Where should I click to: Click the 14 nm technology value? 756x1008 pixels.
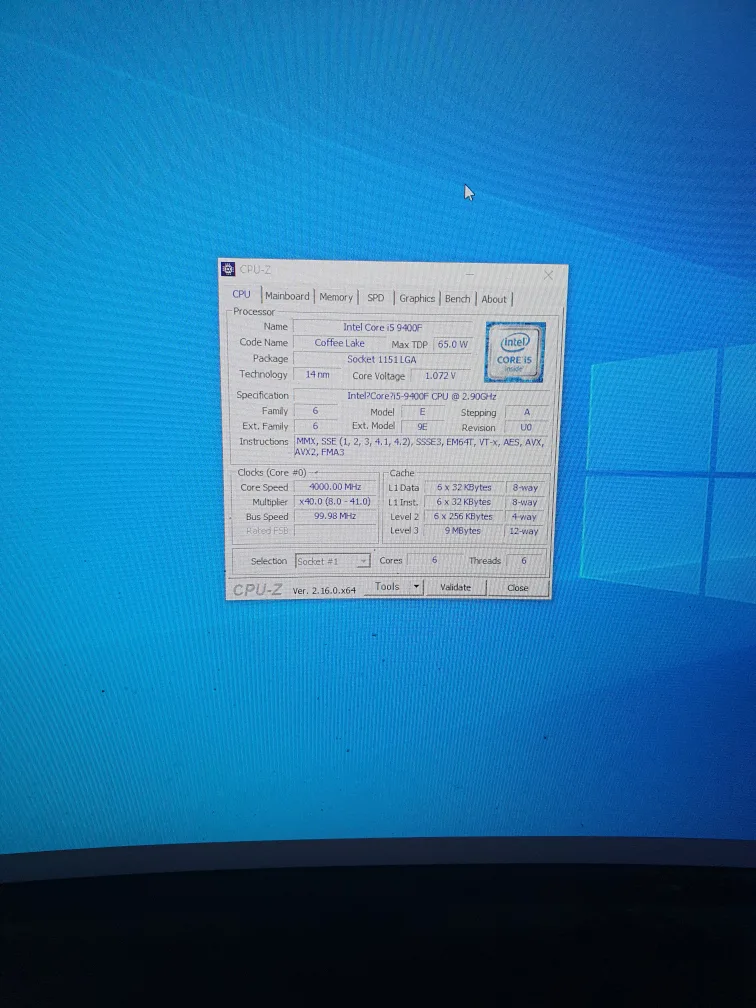coord(317,374)
